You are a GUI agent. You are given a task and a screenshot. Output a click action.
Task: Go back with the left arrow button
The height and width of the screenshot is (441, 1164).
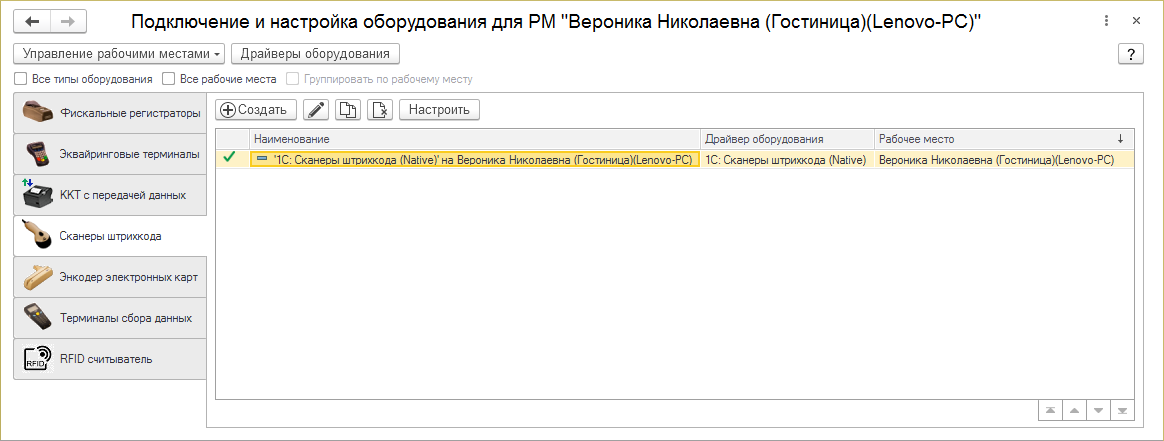coord(32,22)
